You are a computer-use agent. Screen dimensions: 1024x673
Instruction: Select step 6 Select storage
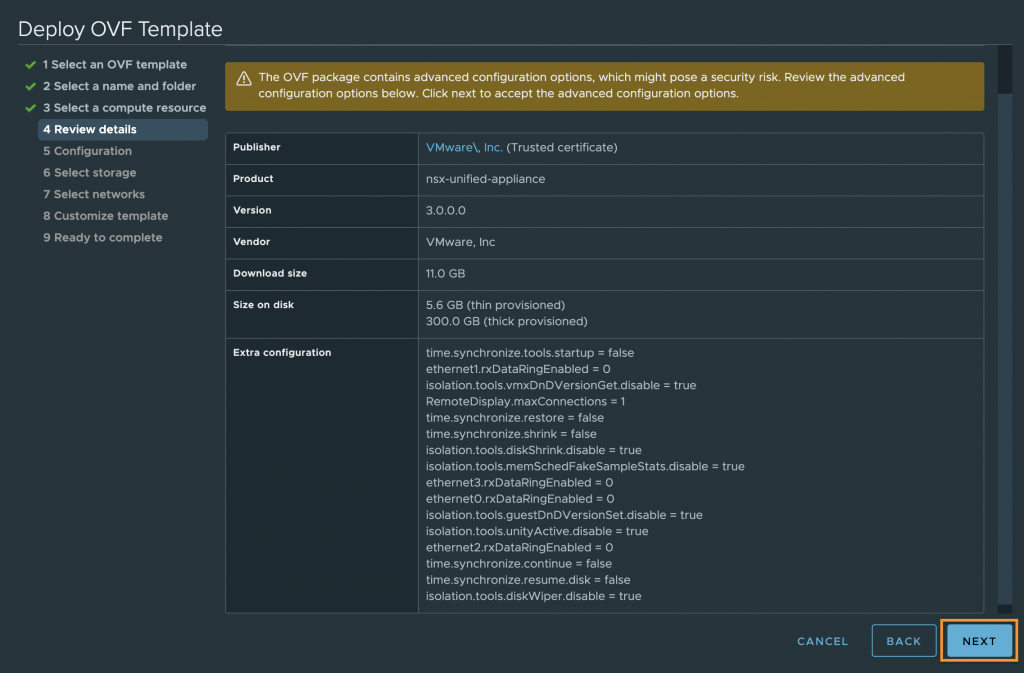pos(89,172)
